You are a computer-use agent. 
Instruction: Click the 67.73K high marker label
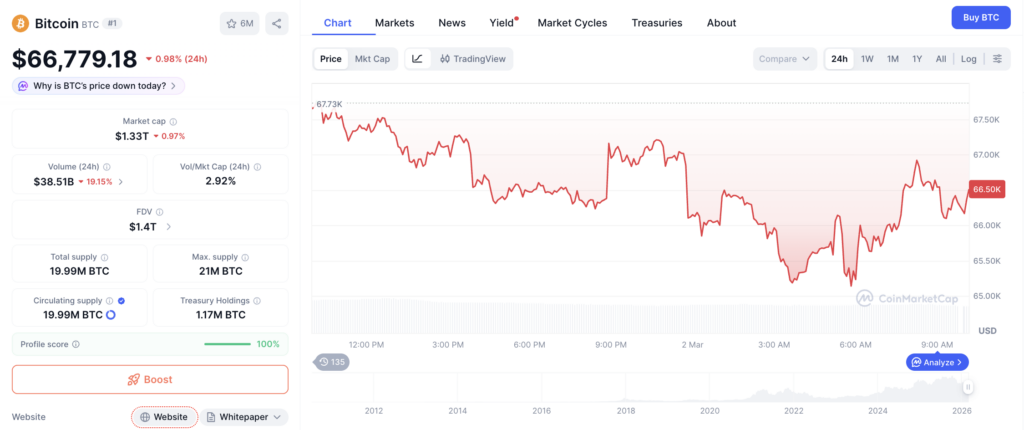329,104
